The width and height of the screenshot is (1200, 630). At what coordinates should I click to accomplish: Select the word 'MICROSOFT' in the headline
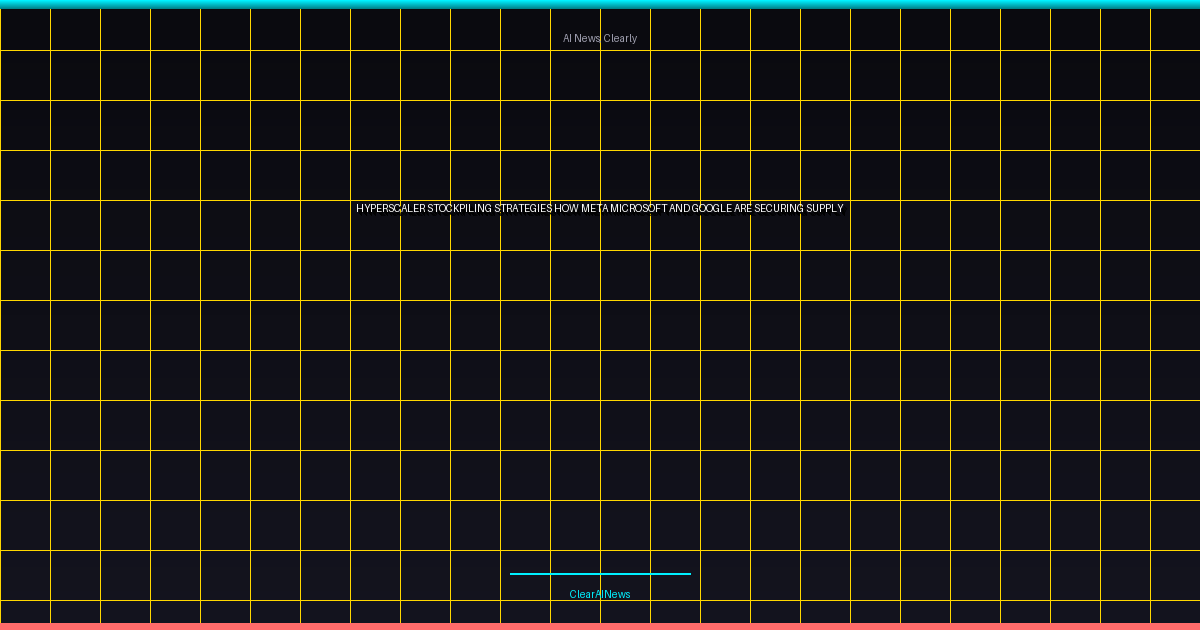click(638, 209)
